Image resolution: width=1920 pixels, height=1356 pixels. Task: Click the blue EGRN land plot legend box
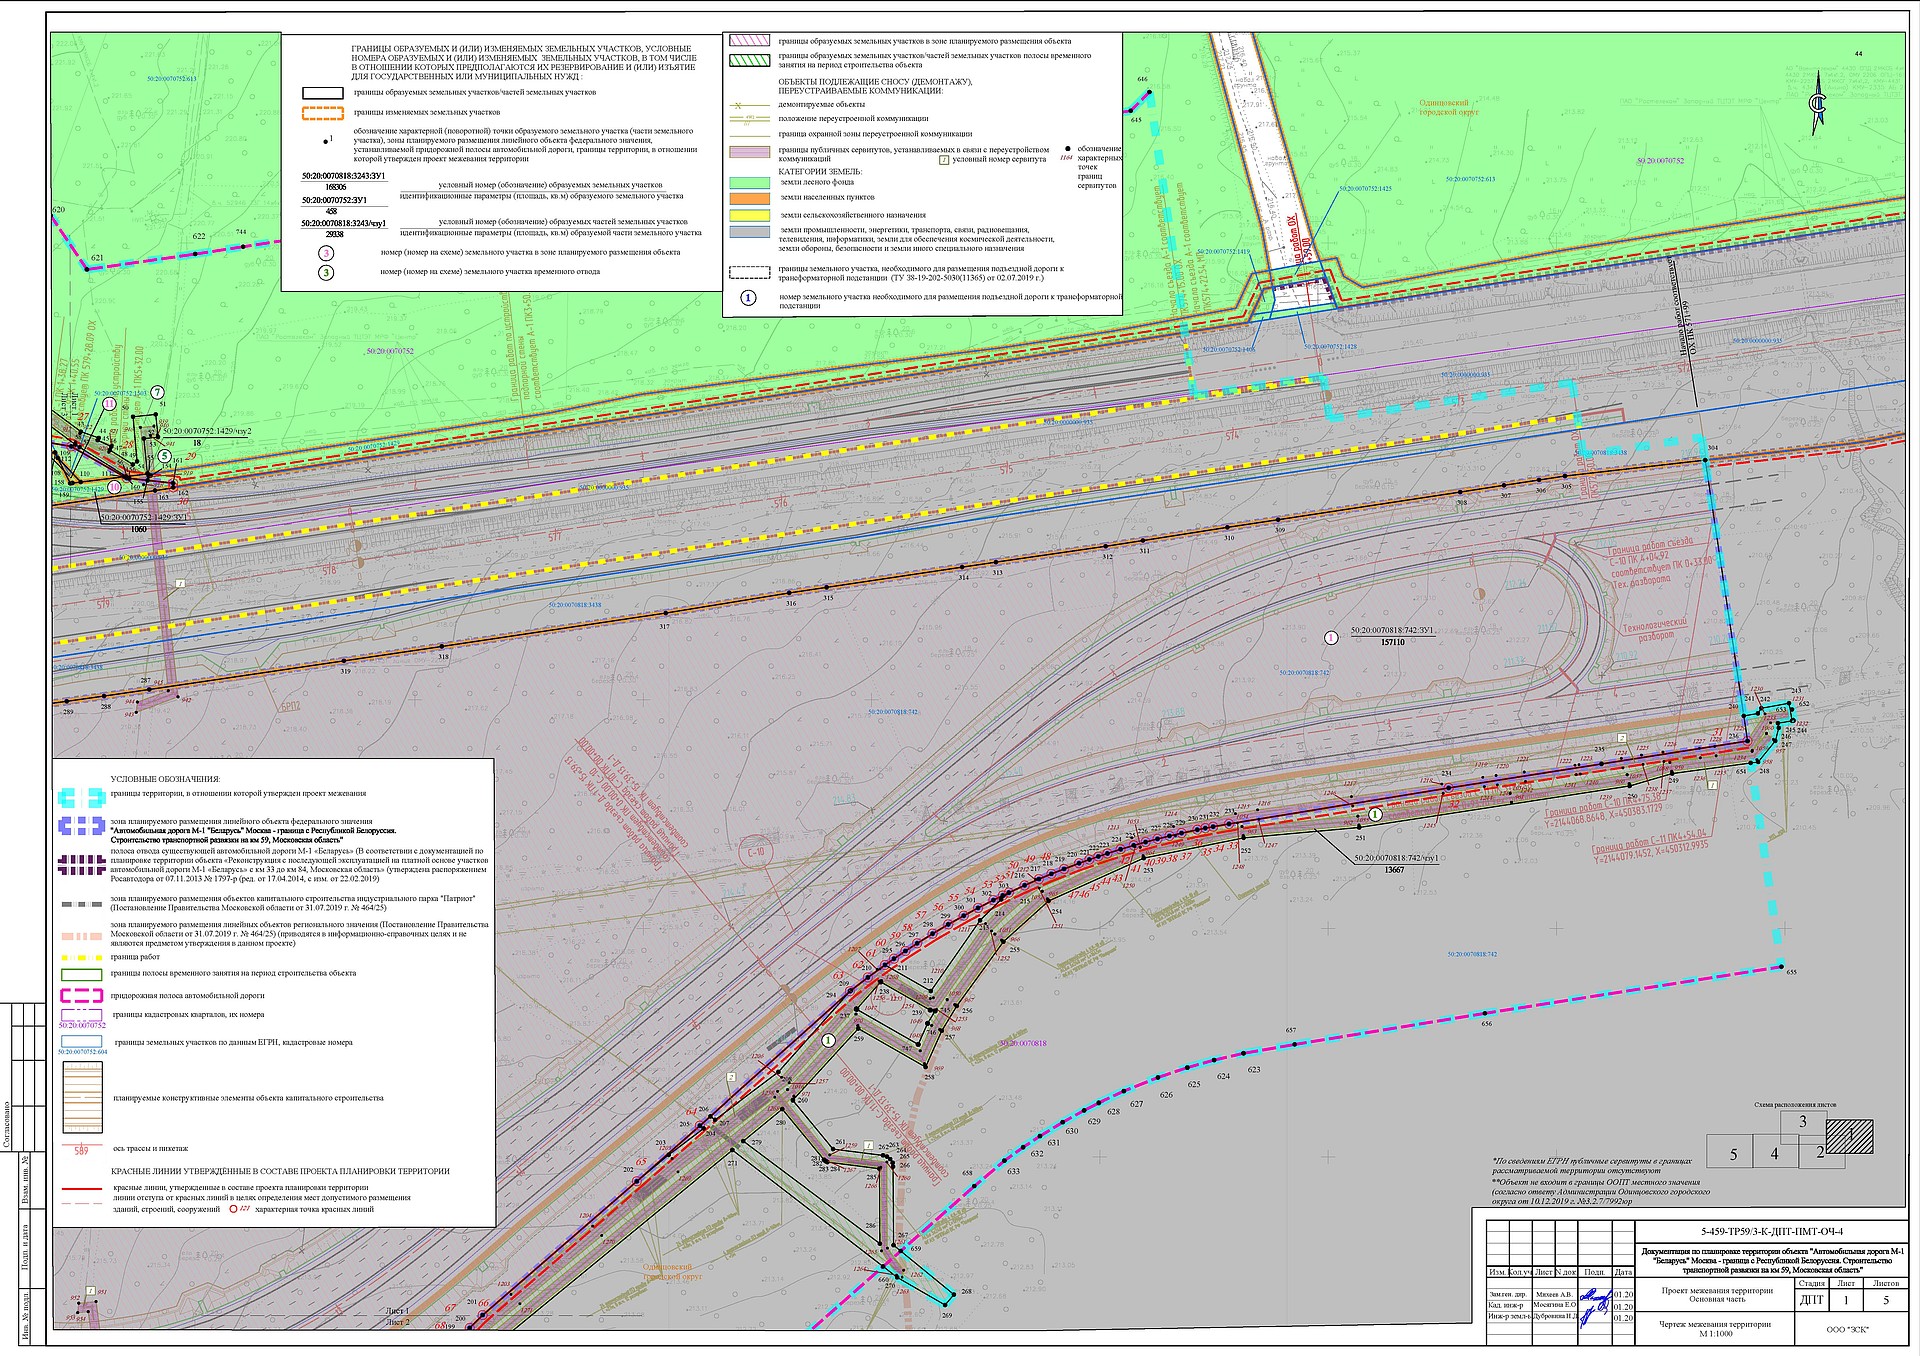(x=81, y=1042)
